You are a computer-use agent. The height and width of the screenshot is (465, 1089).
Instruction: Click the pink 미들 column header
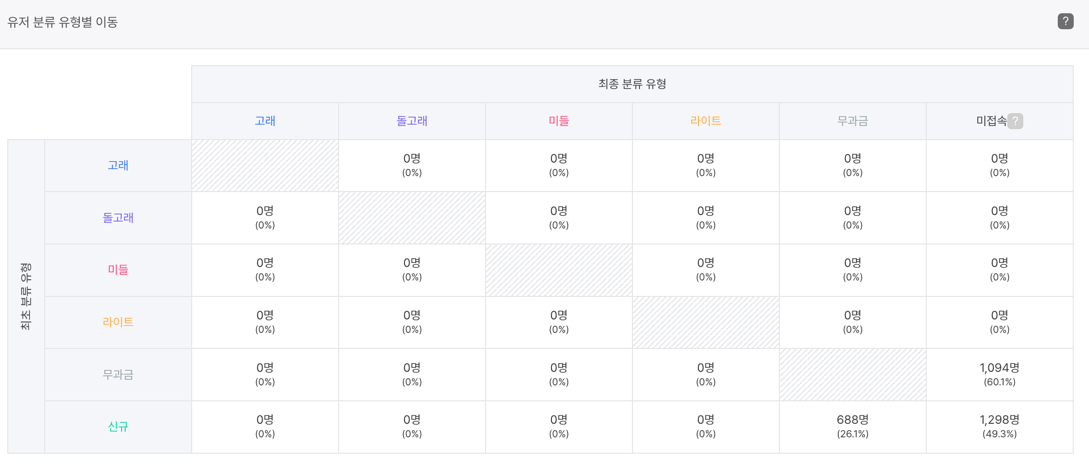(x=559, y=121)
